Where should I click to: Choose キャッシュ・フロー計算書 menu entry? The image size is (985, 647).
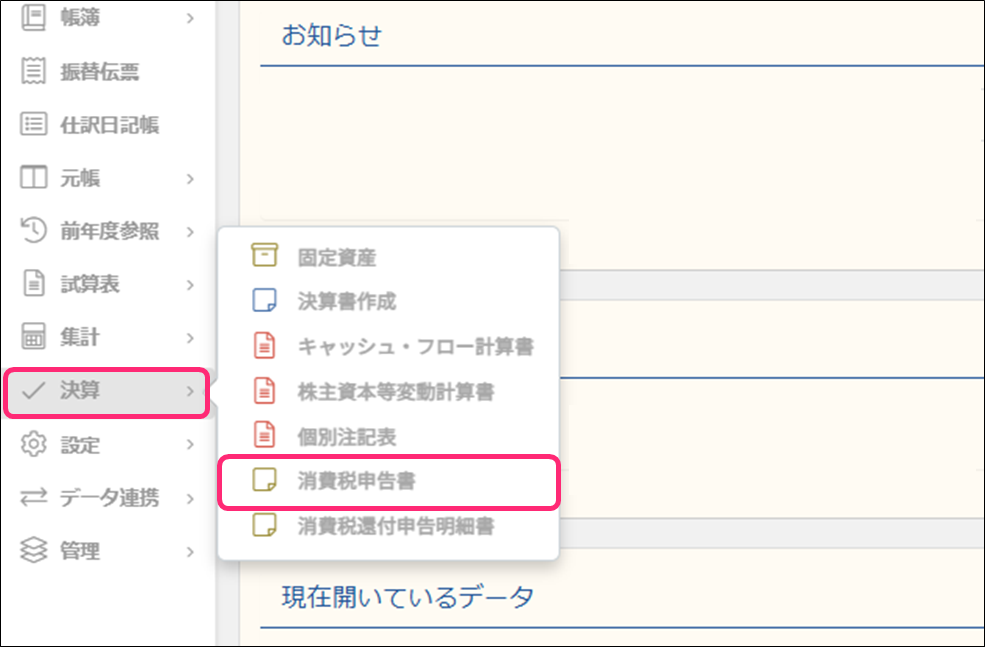(x=415, y=347)
